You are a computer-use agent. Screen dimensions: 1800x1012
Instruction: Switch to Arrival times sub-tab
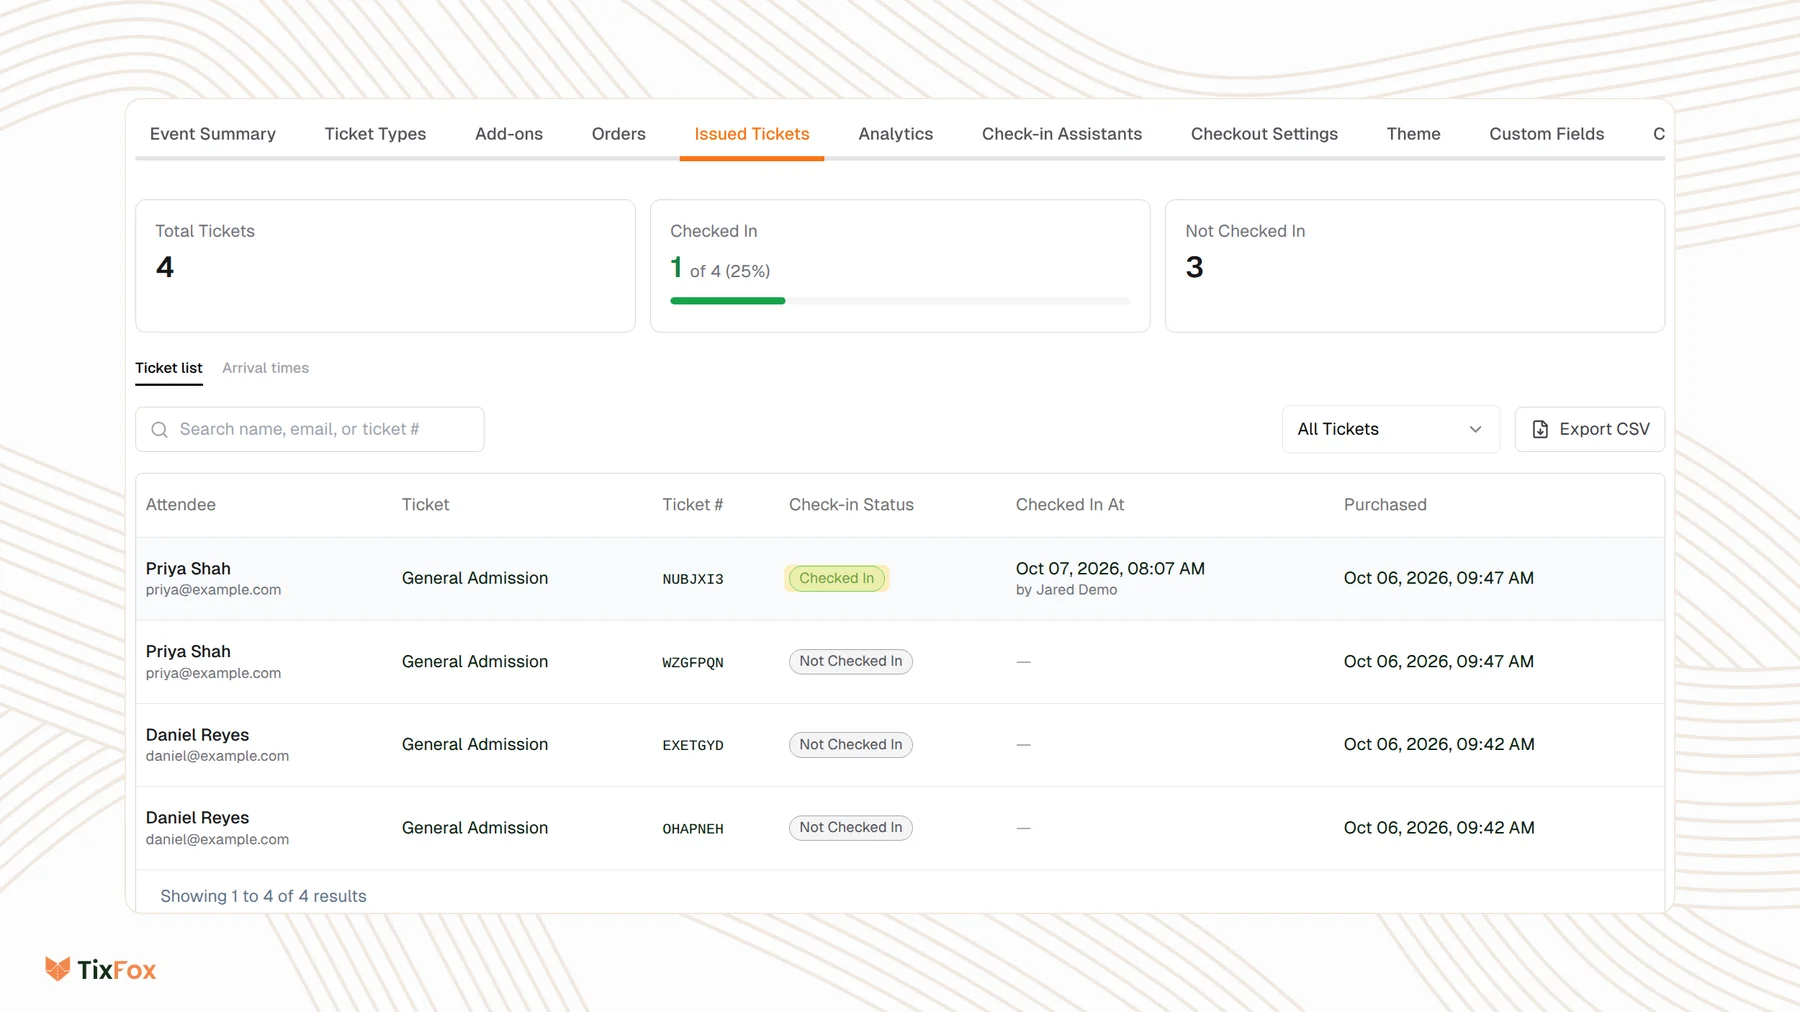(x=265, y=368)
